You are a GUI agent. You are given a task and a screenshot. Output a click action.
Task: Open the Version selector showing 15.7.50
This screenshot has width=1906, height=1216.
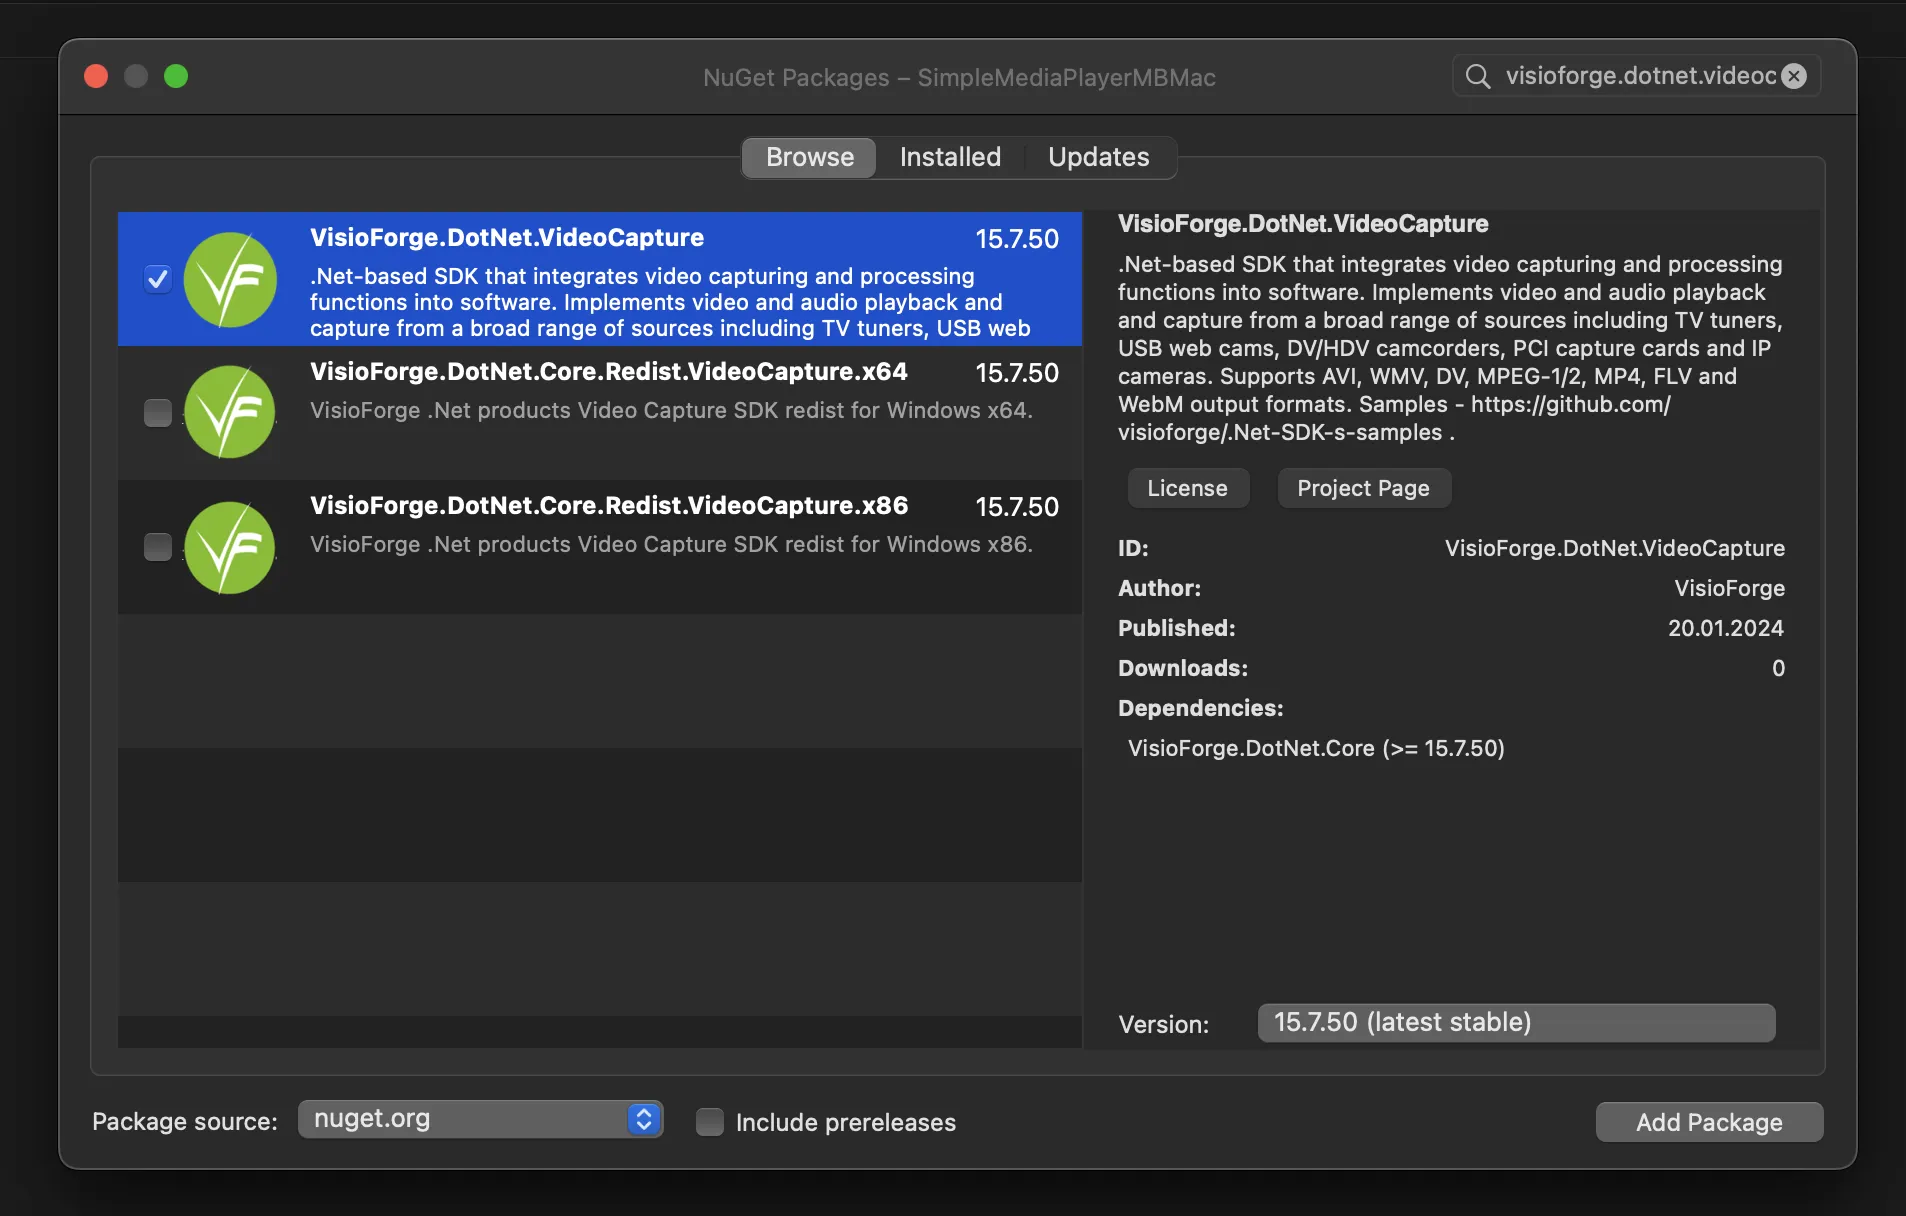click(1515, 1022)
